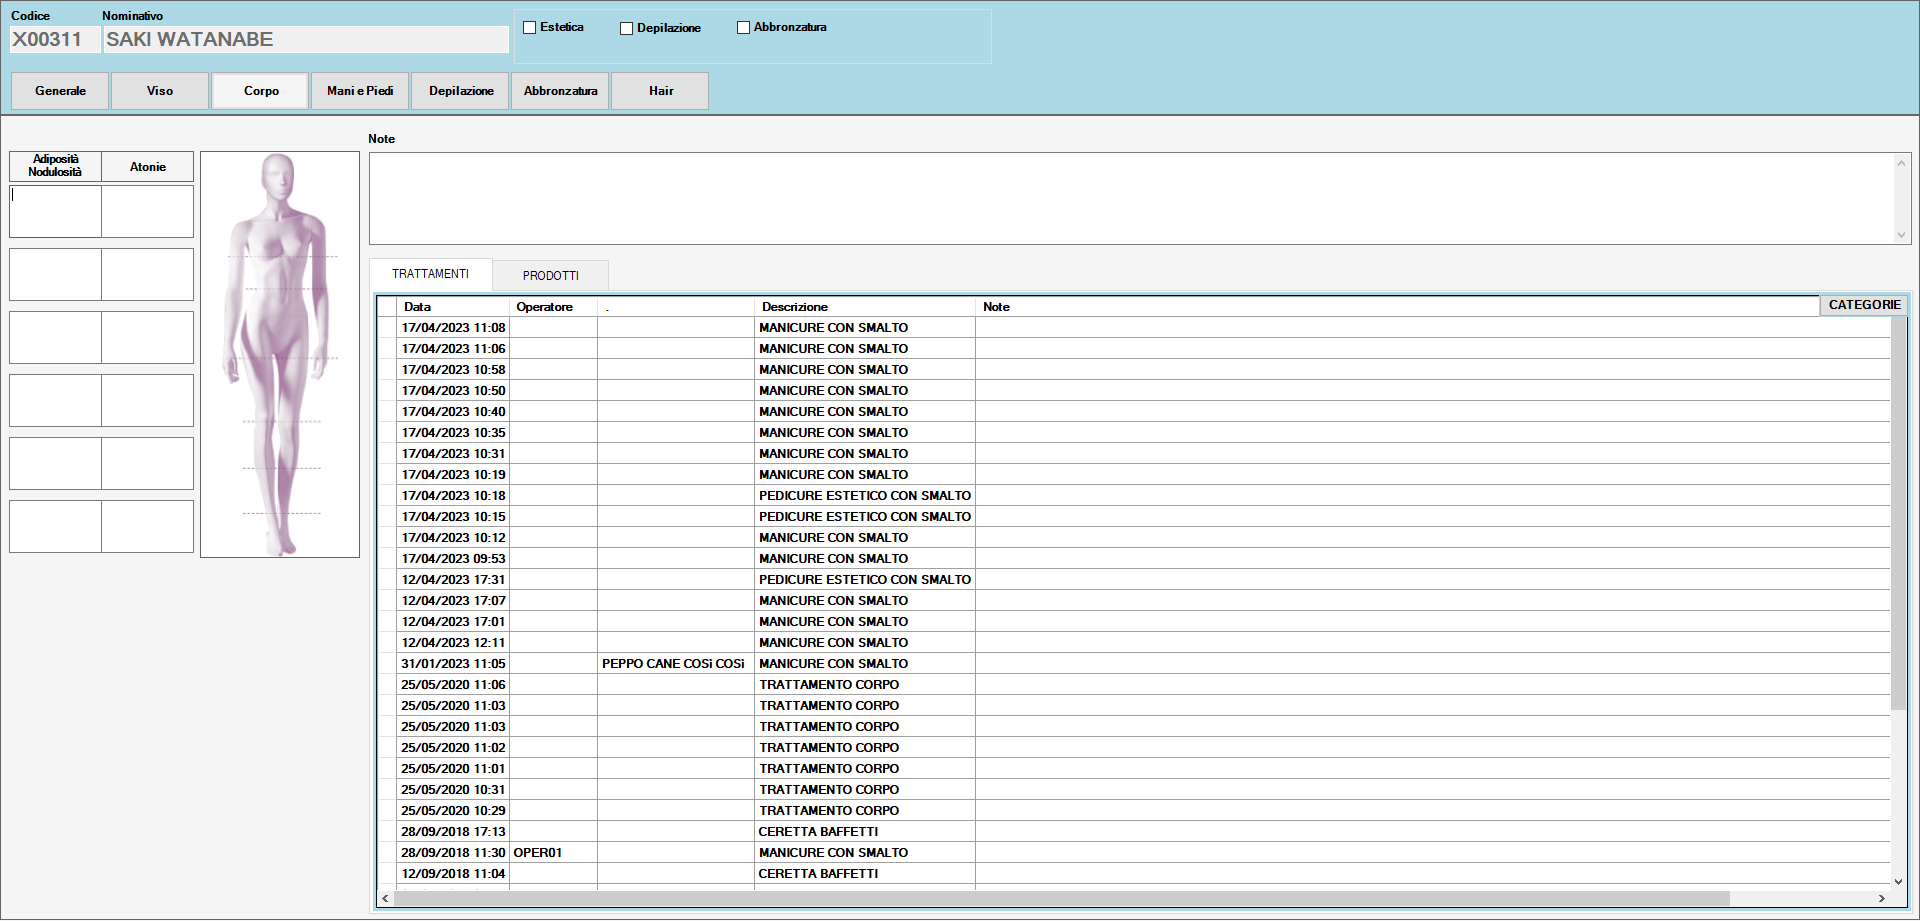Click the first Adiposità Nodulosità cell
Image resolution: width=1920 pixels, height=921 pixels.
coord(55,211)
